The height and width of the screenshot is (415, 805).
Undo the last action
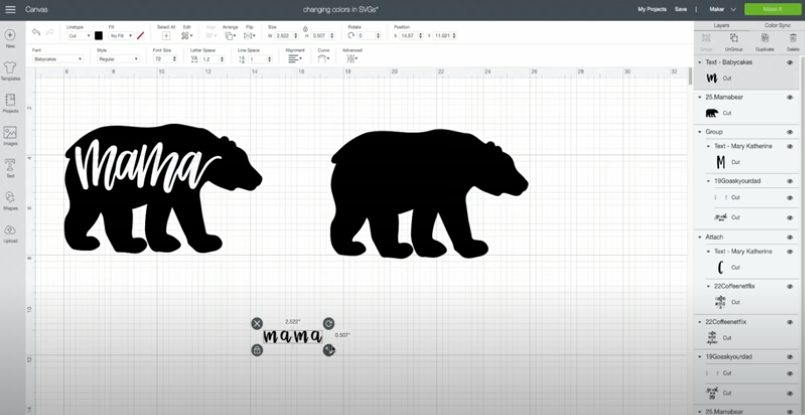click(x=36, y=32)
